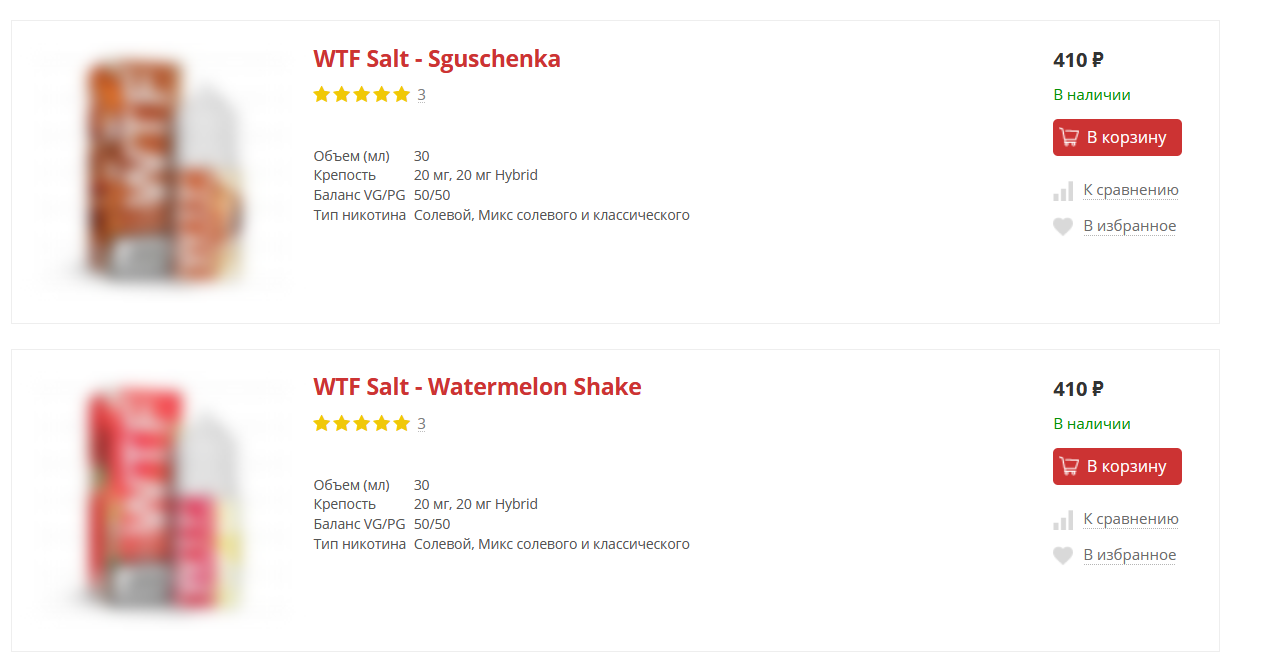Viewport: 1273px width, 661px height.
Task: Click 'В избранное' link for Sguschenka
Action: (x=1129, y=226)
